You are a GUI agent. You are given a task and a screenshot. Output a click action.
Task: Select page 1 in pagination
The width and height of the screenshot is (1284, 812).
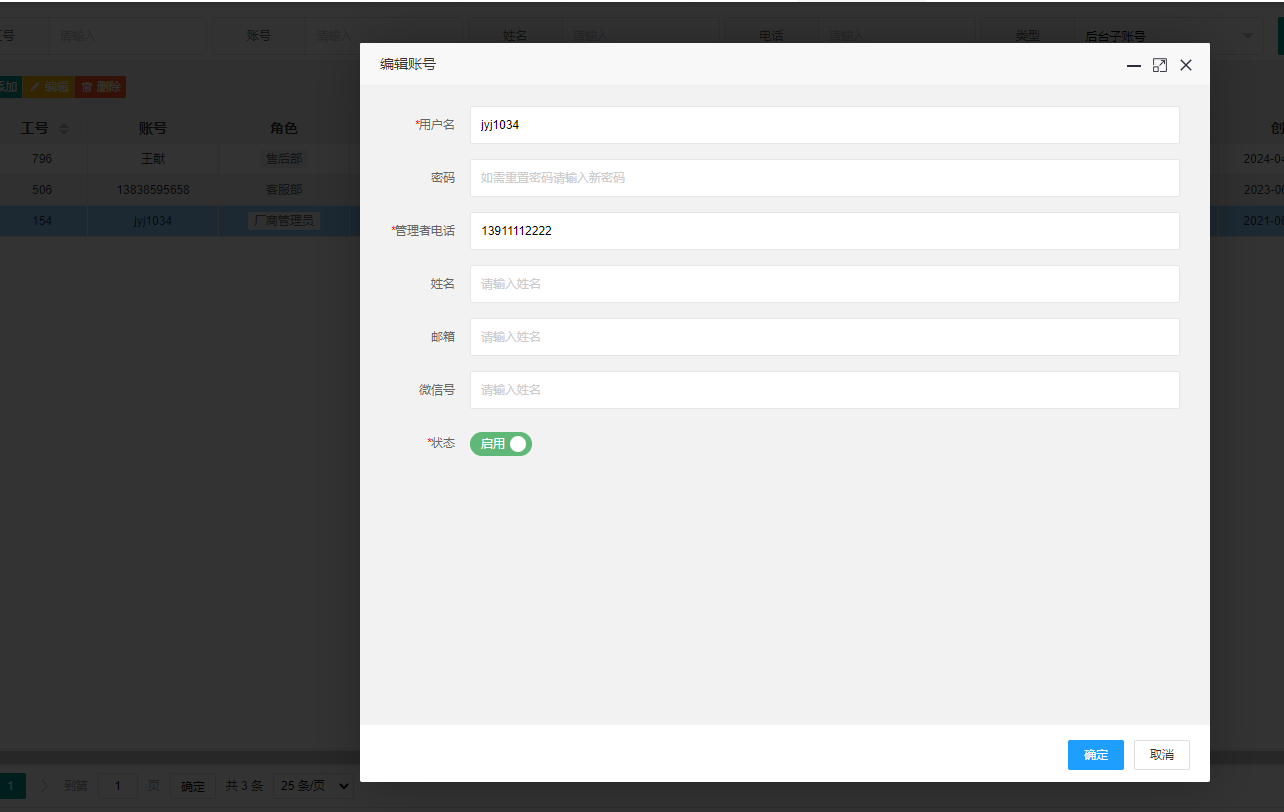tap(12, 786)
